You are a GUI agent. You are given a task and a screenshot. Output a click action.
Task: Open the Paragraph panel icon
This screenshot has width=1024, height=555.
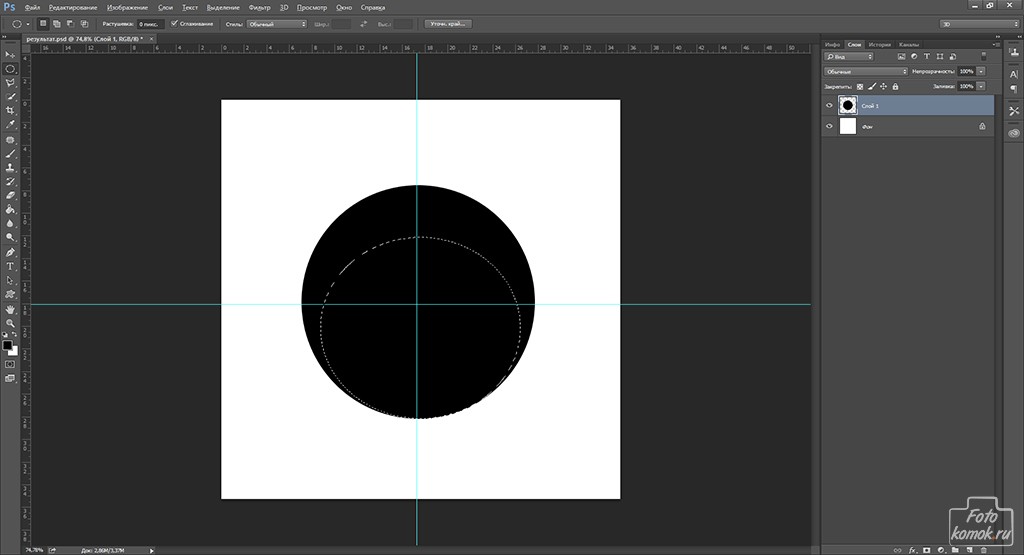pos(1014,89)
